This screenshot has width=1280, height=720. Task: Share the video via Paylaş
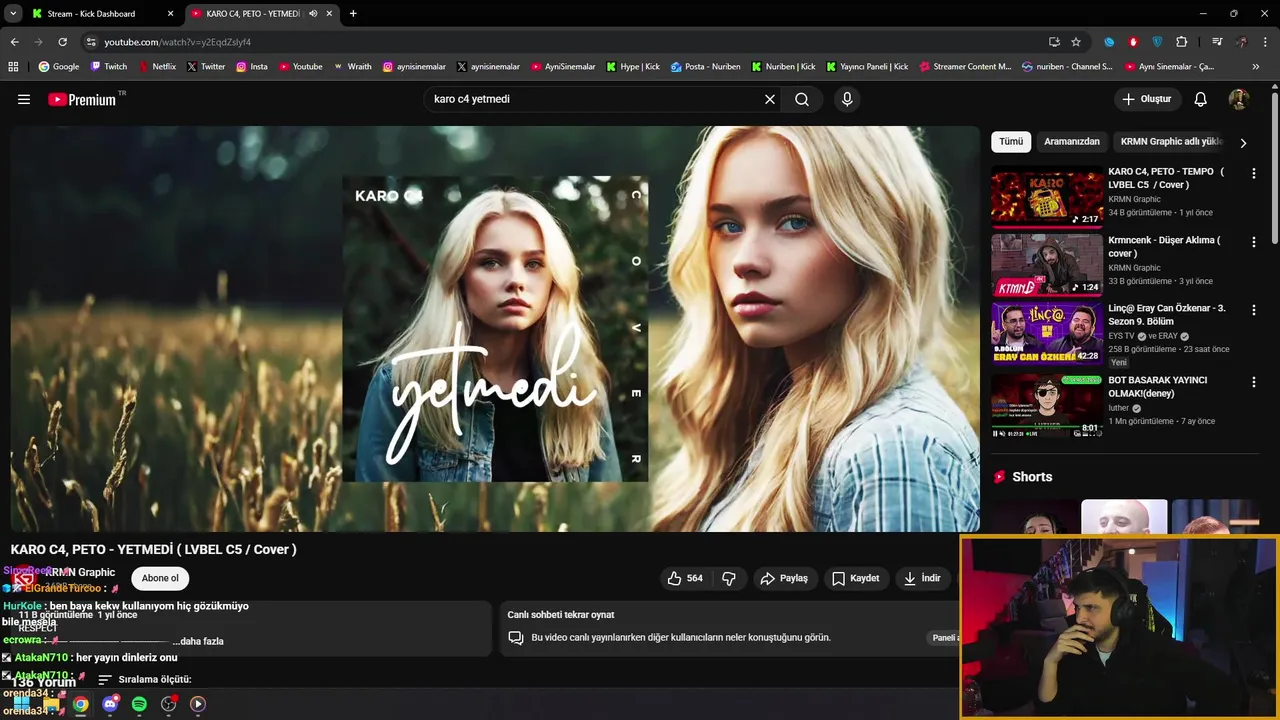pyautogui.click(x=784, y=578)
